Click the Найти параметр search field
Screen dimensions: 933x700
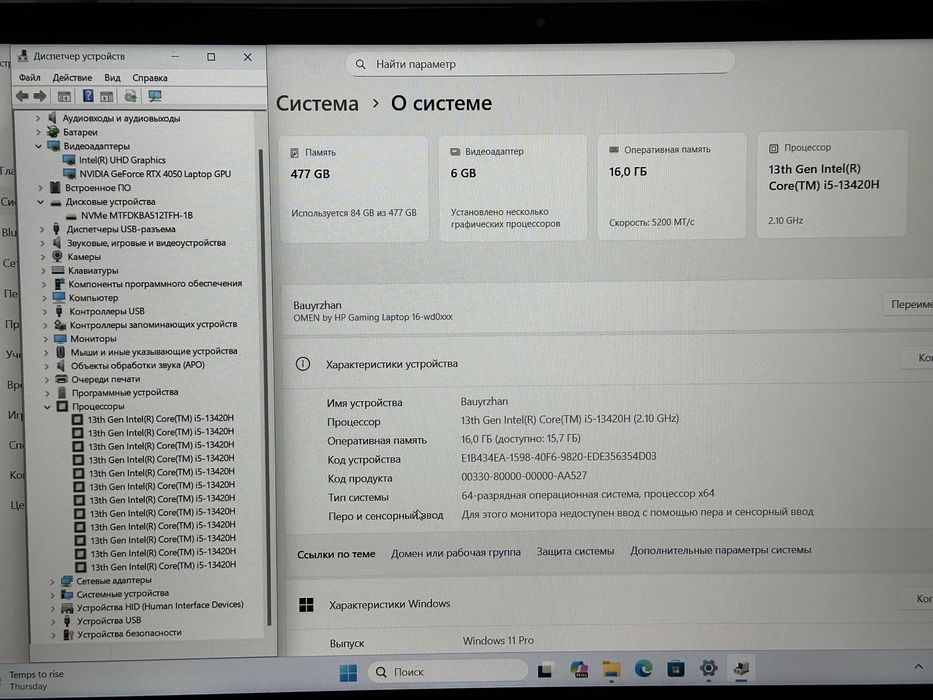540,64
